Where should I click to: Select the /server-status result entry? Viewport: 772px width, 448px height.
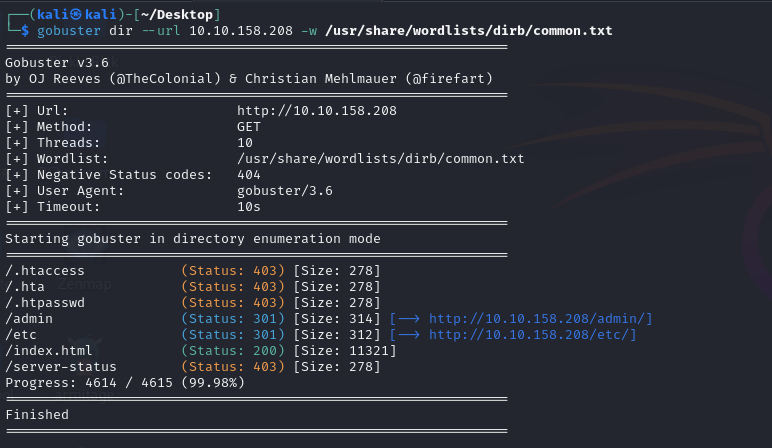tap(60, 366)
